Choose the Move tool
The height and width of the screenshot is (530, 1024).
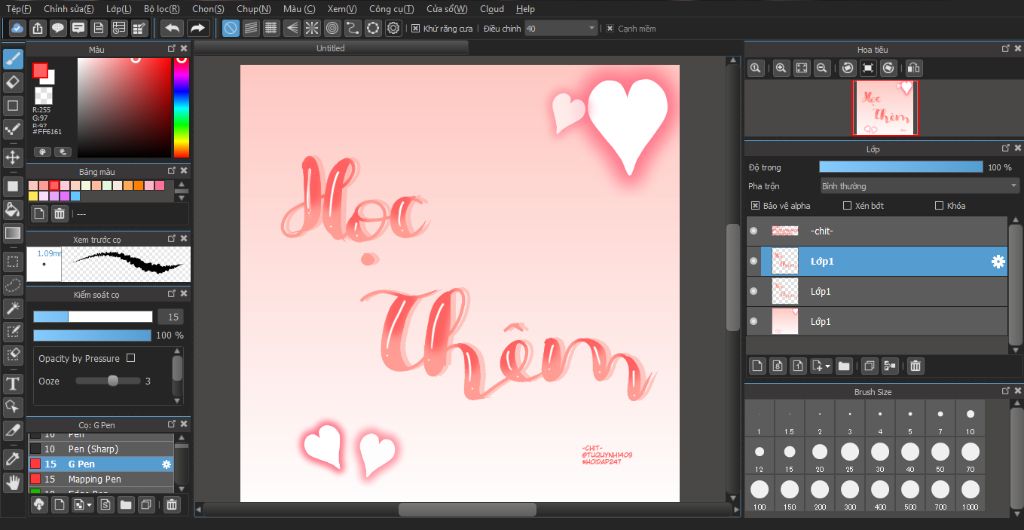click(13, 157)
